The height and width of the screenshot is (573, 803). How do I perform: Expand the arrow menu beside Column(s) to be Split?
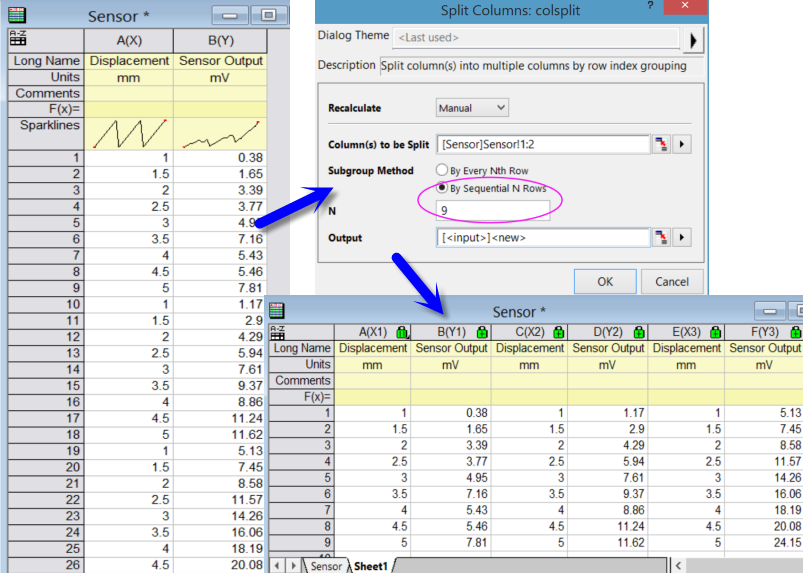click(x=683, y=144)
